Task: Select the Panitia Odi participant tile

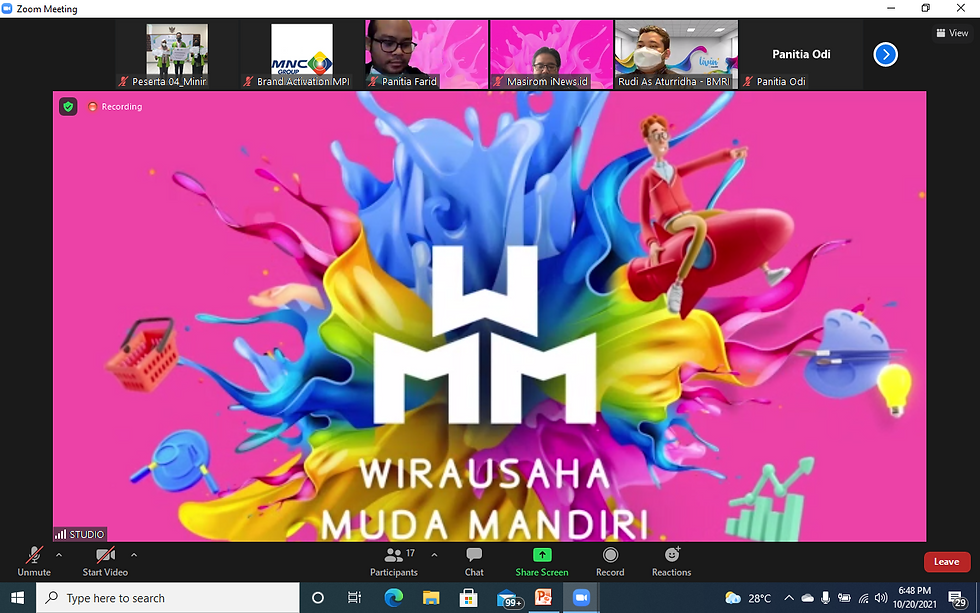Action: coord(801,54)
